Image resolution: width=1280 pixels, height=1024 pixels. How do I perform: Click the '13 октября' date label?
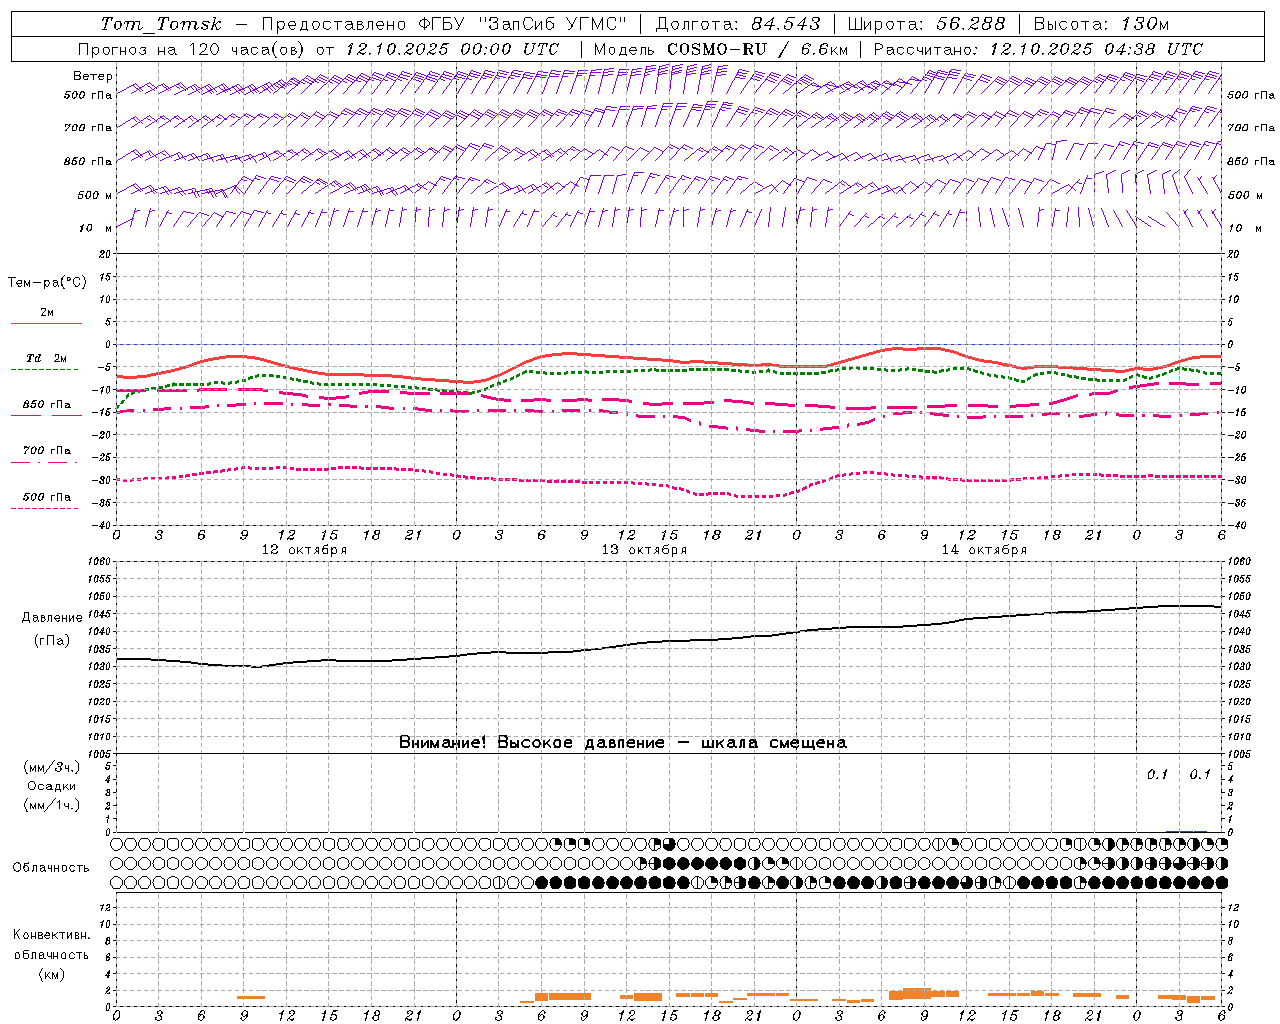point(644,550)
